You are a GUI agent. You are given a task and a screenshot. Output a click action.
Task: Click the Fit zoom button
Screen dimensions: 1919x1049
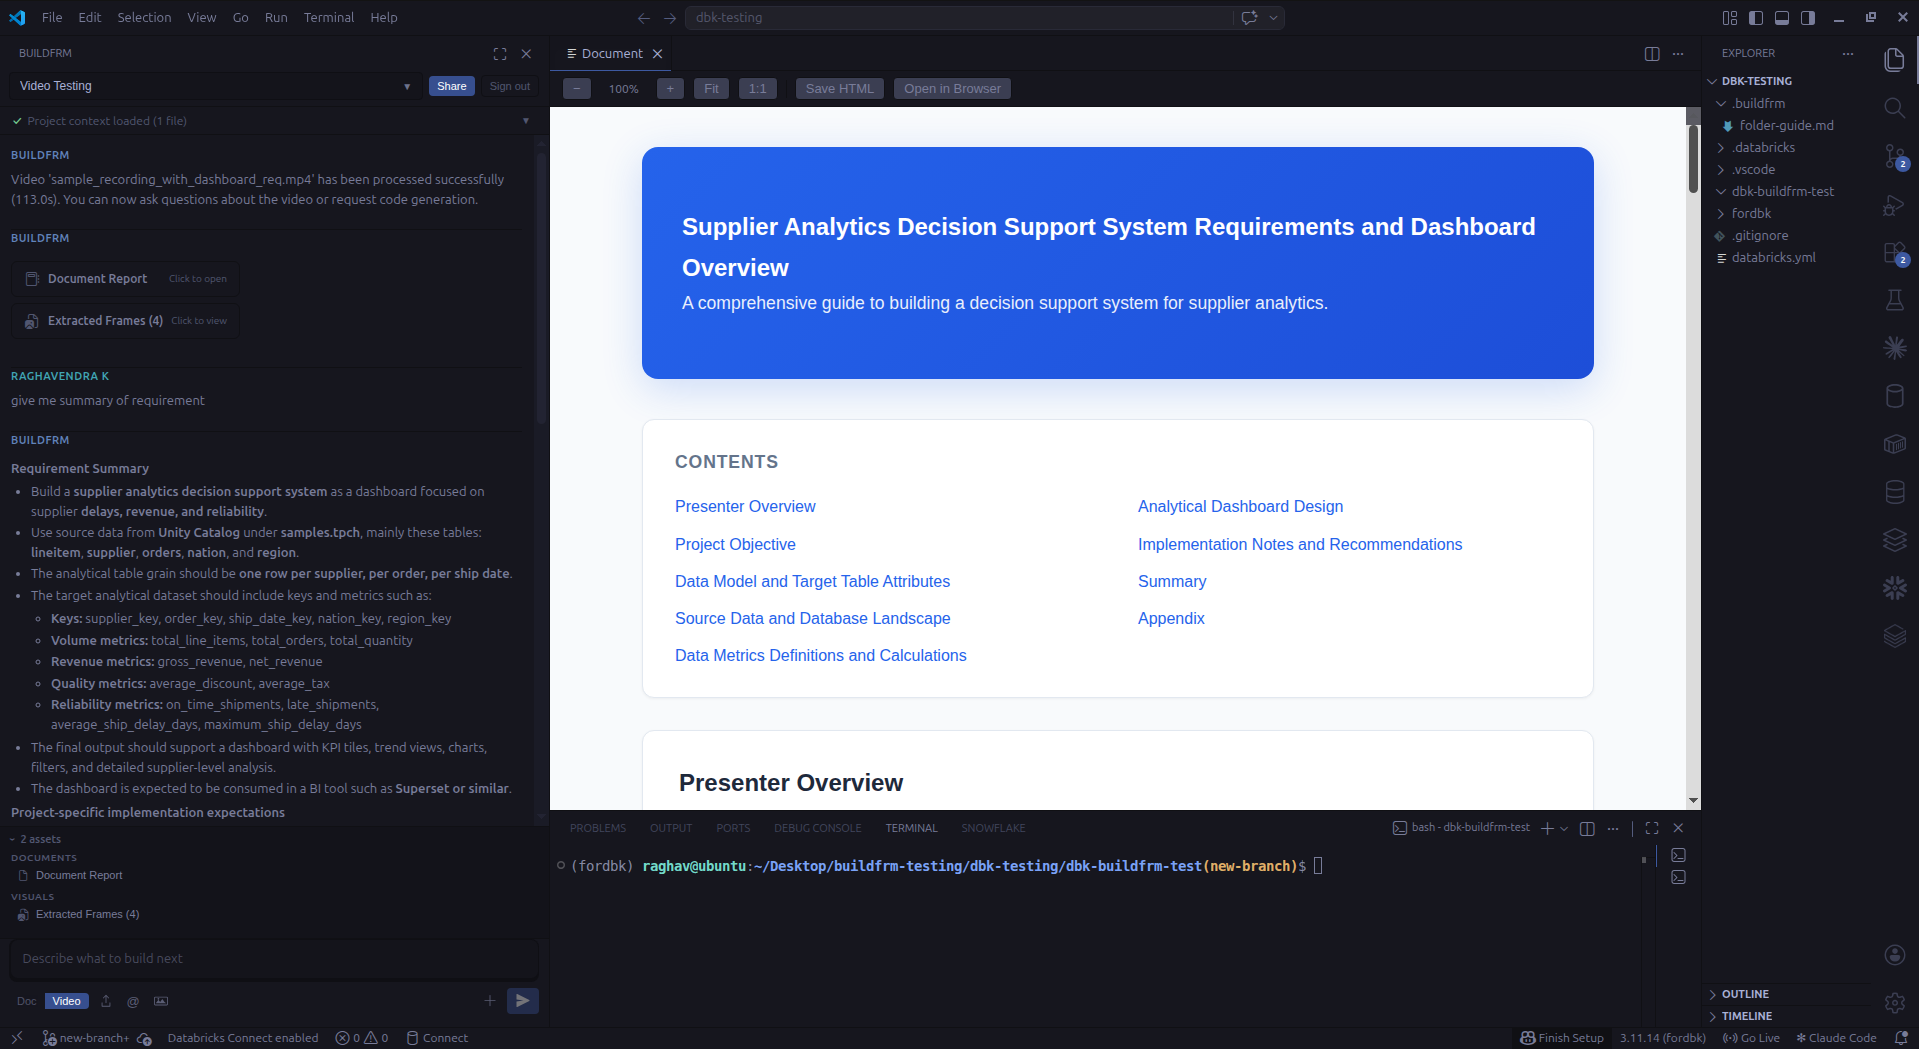[x=711, y=89]
